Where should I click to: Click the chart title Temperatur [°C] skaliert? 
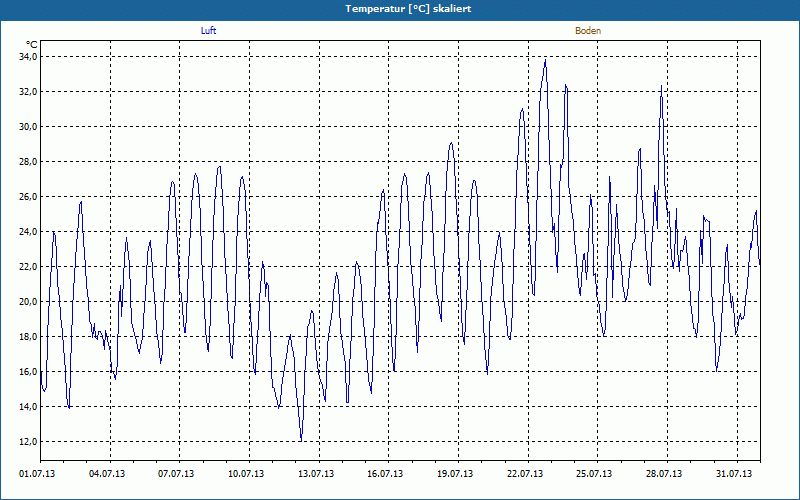click(408, 9)
